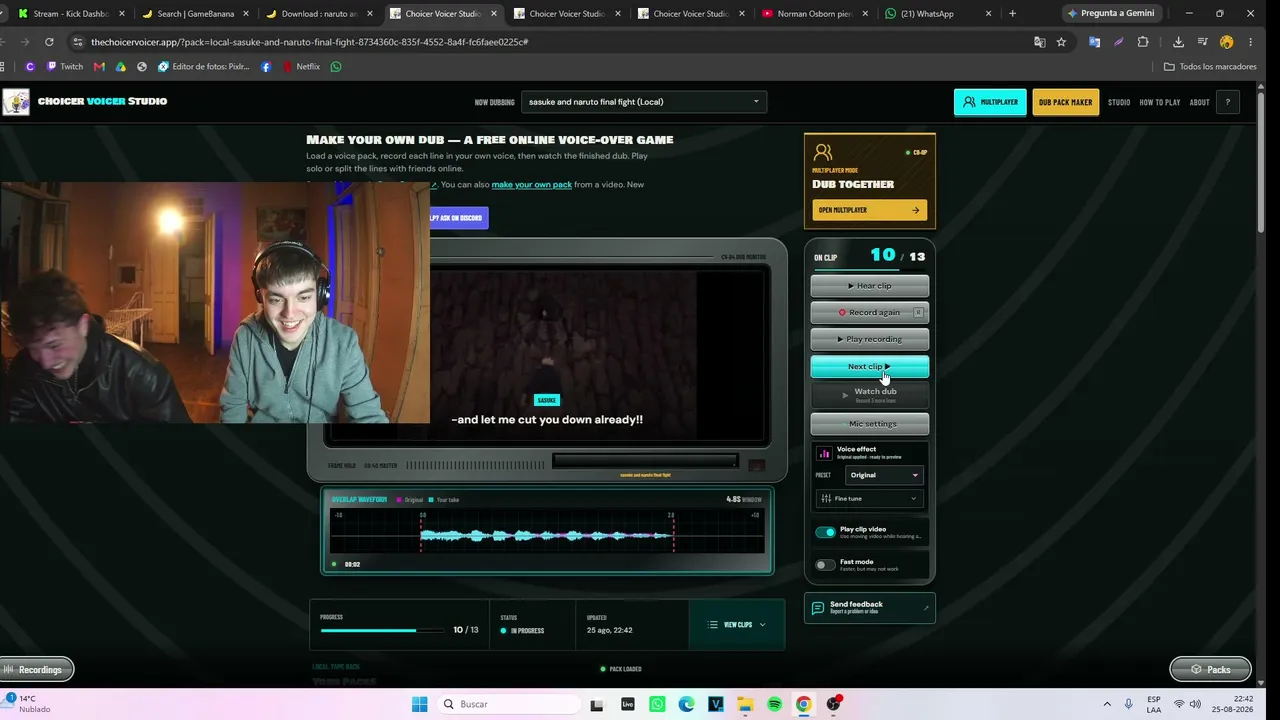1280x720 pixels.
Task: Click the Choicer Voicer Studio logo icon
Action: (x=16, y=102)
